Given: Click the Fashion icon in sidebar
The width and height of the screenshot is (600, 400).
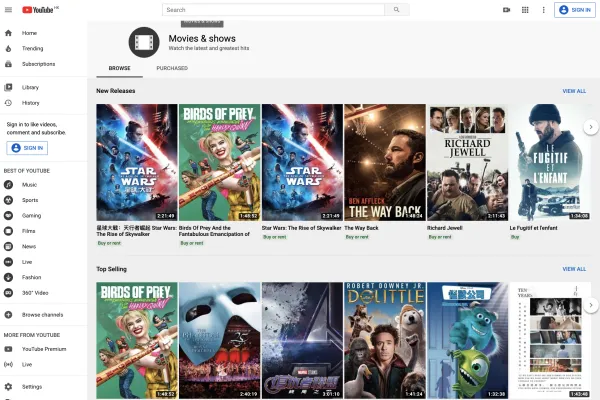Looking at the screenshot, I should (x=8, y=277).
